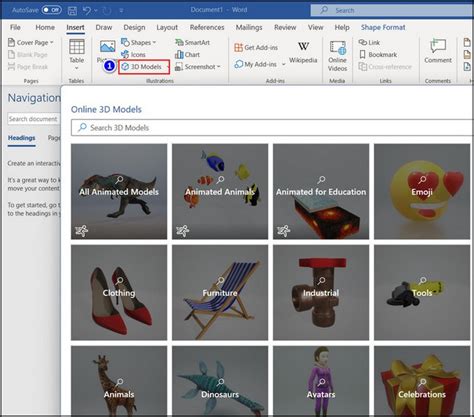The width and height of the screenshot is (474, 417).
Task: Open the Wikipedia add-in
Action: (303, 52)
